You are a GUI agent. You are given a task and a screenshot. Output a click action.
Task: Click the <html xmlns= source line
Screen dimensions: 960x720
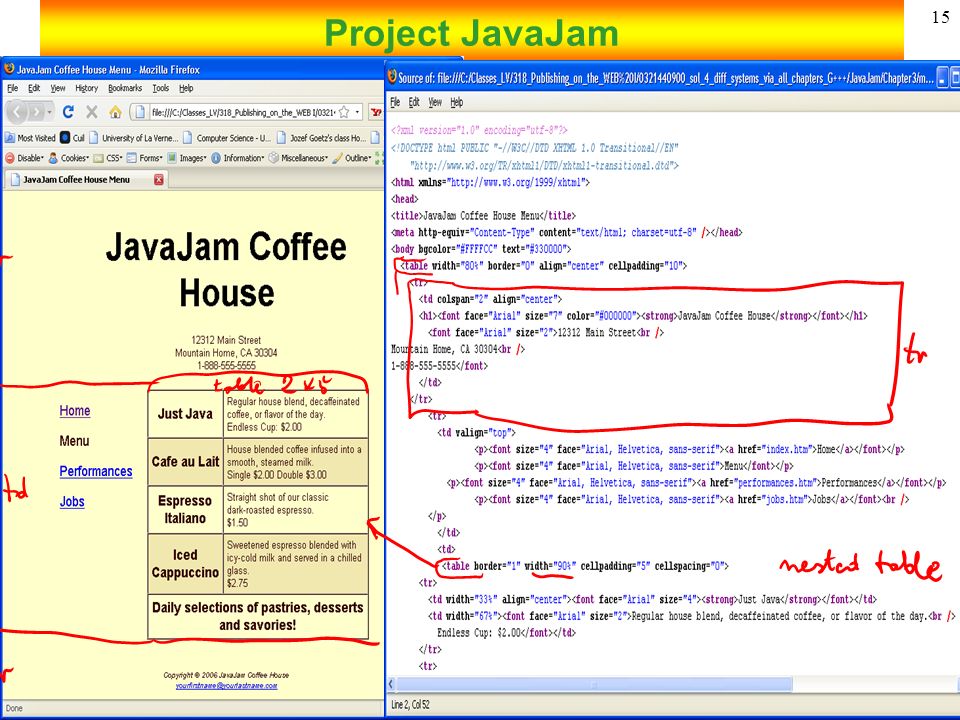(490, 182)
